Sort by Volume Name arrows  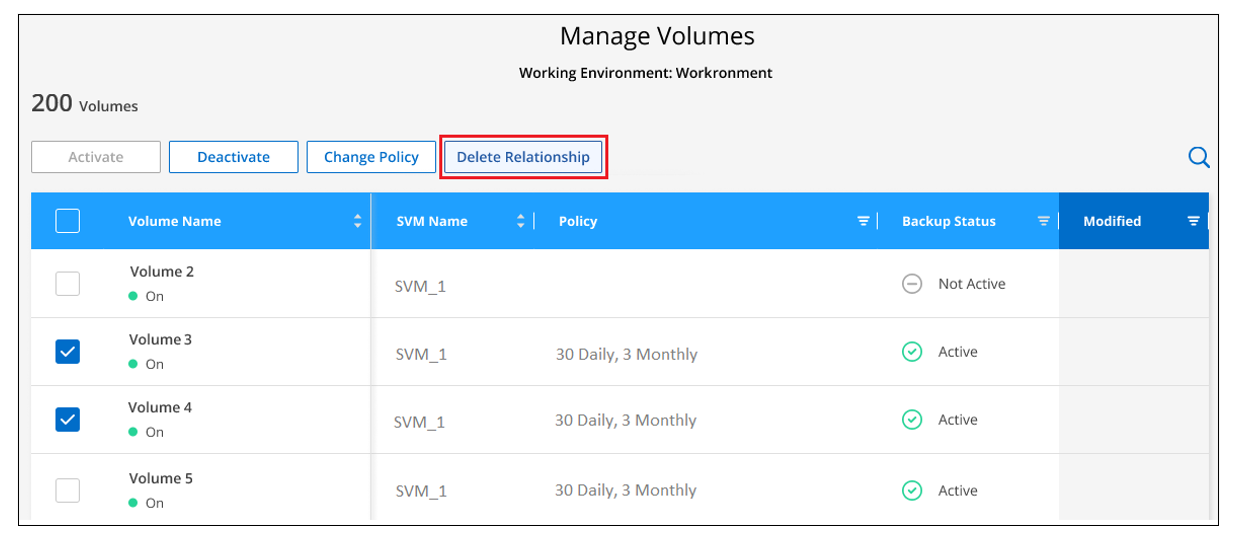pos(358,221)
